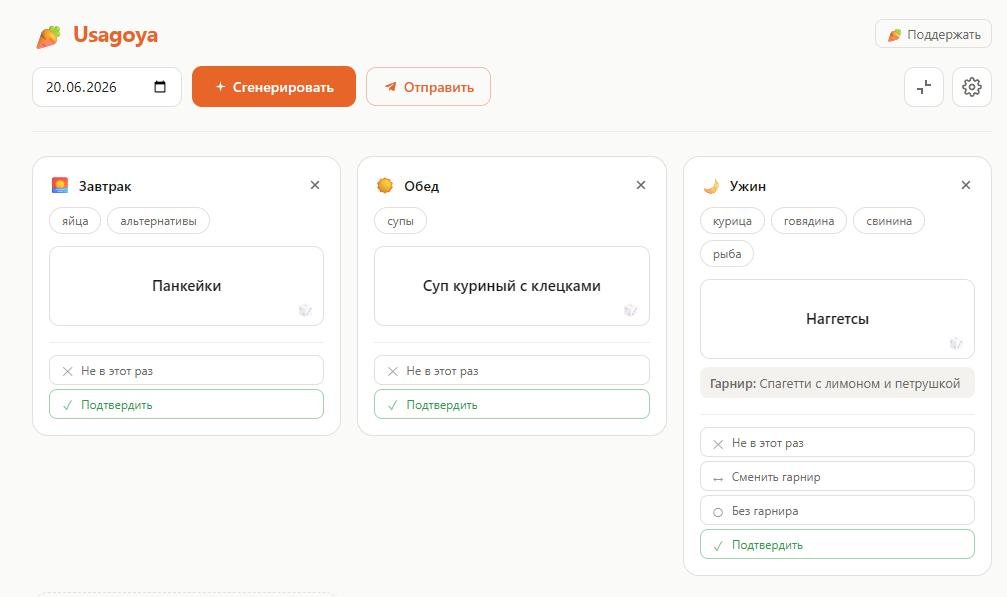Image resolution: width=1007 pixels, height=597 pixels.
Task: Toggle the супы tag in Обед
Action: 400,221
